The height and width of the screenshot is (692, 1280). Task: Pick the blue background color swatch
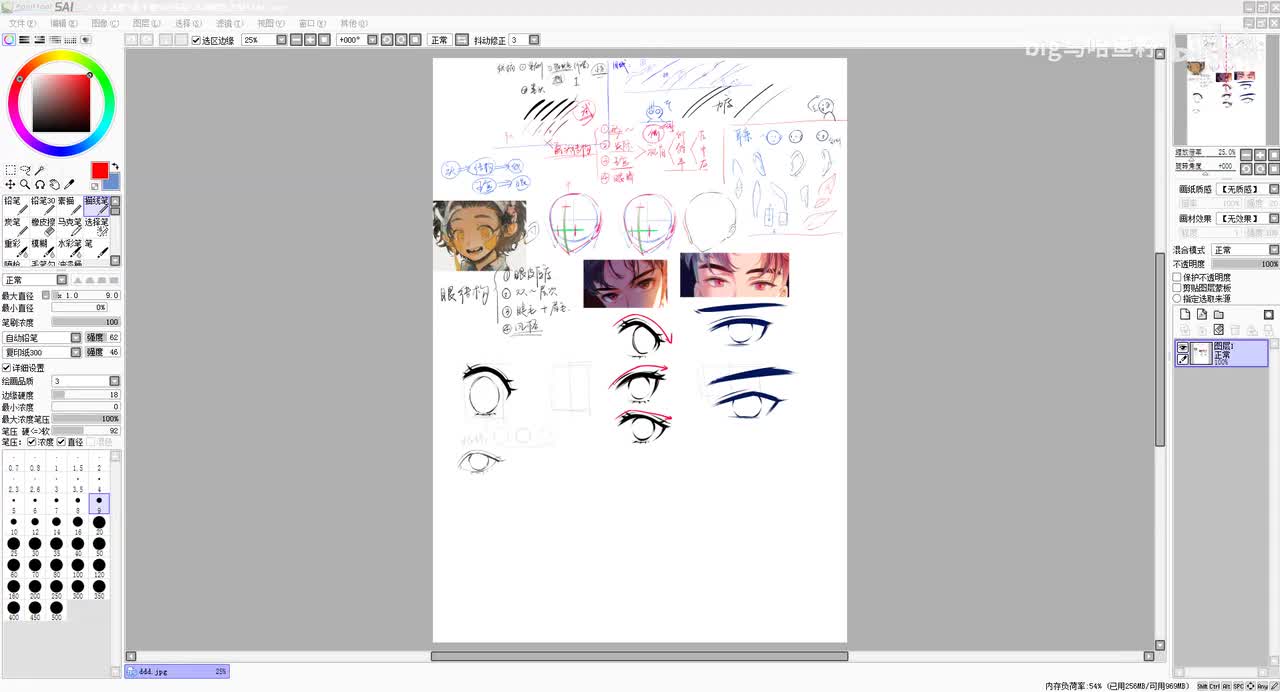point(114,183)
